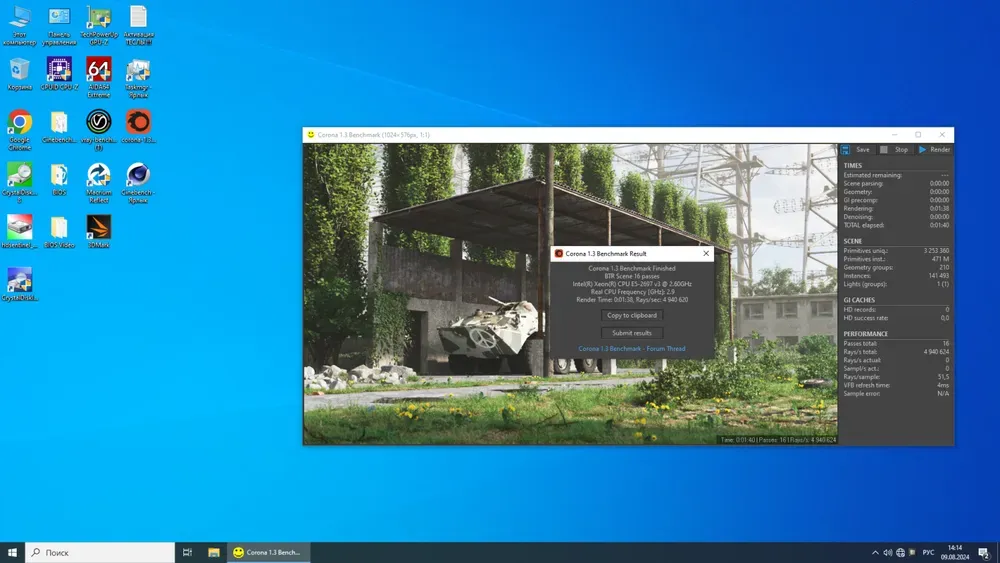Click Copy to clipboard button
Image resolution: width=1000 pixels, height=563 pixels.
[x=632, y=315]
